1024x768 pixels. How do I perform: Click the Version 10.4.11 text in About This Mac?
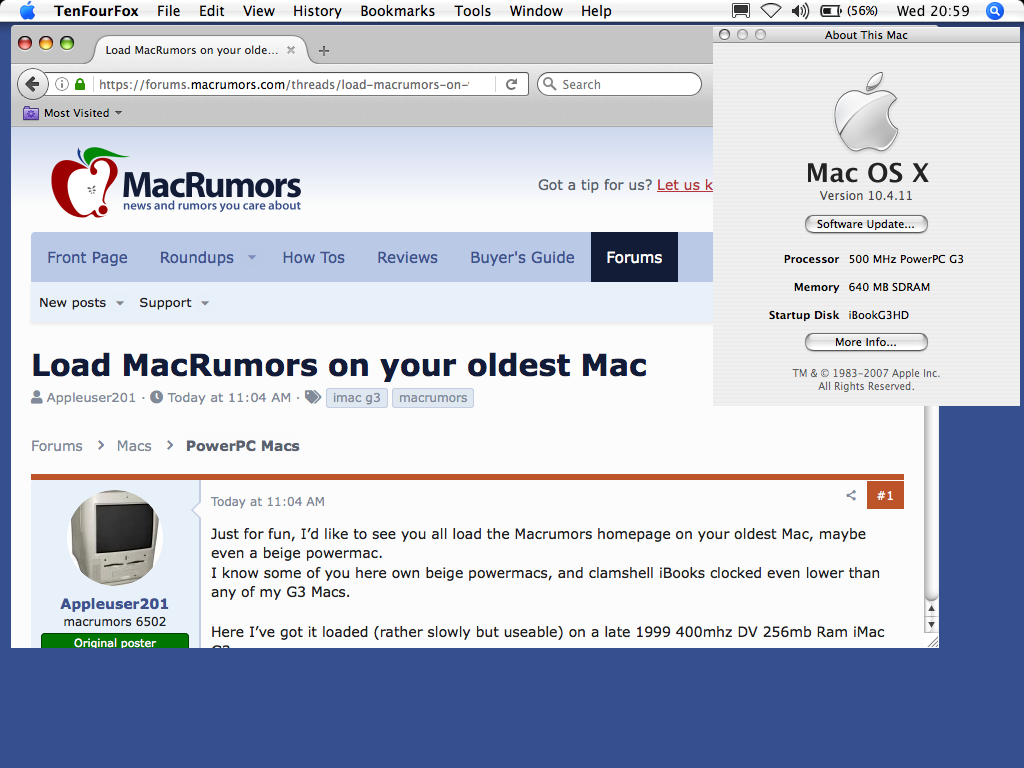pos(866,195)
